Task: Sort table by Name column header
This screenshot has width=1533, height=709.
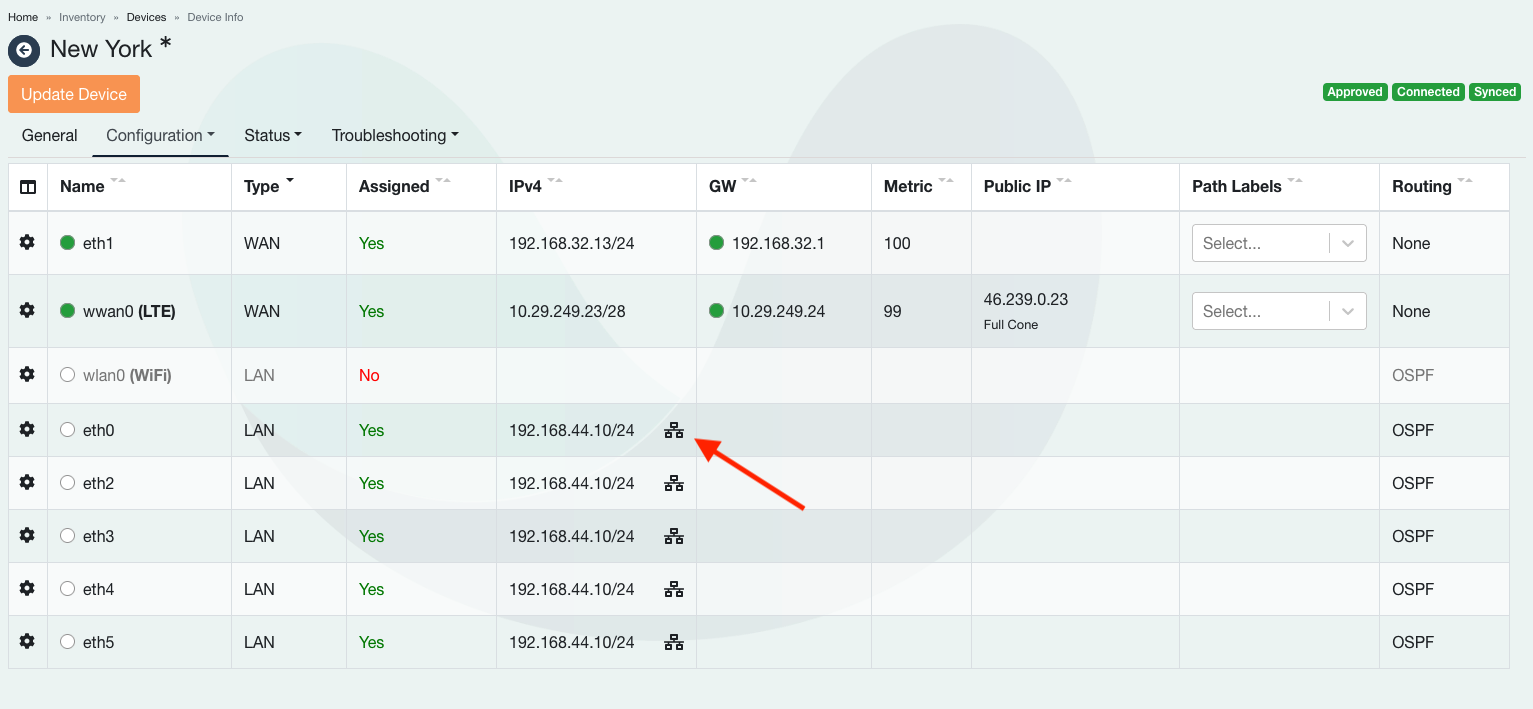Action: pyautogui.click(x=82, y=186)
